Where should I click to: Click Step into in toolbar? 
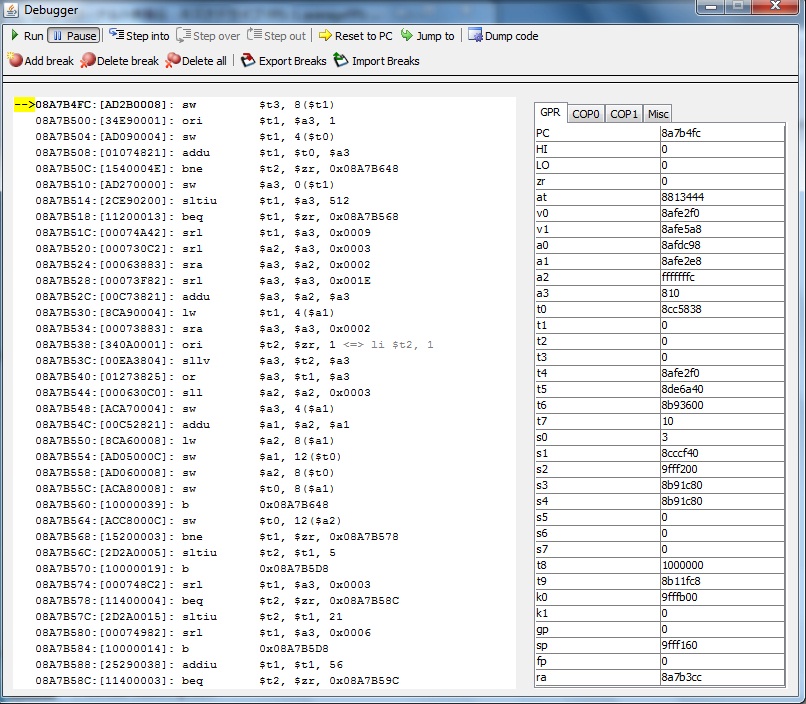click(x=139, y=36)
